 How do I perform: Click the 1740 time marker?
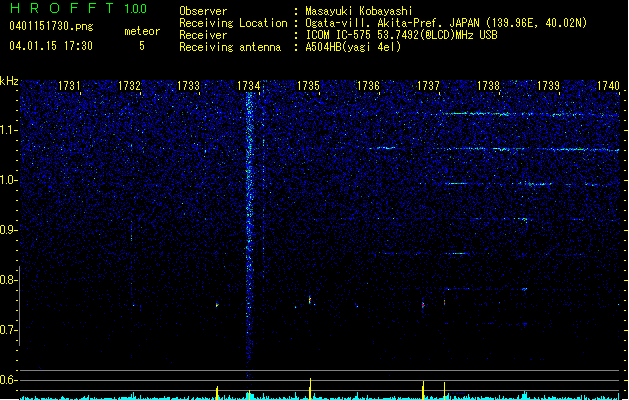coord(608,86)
